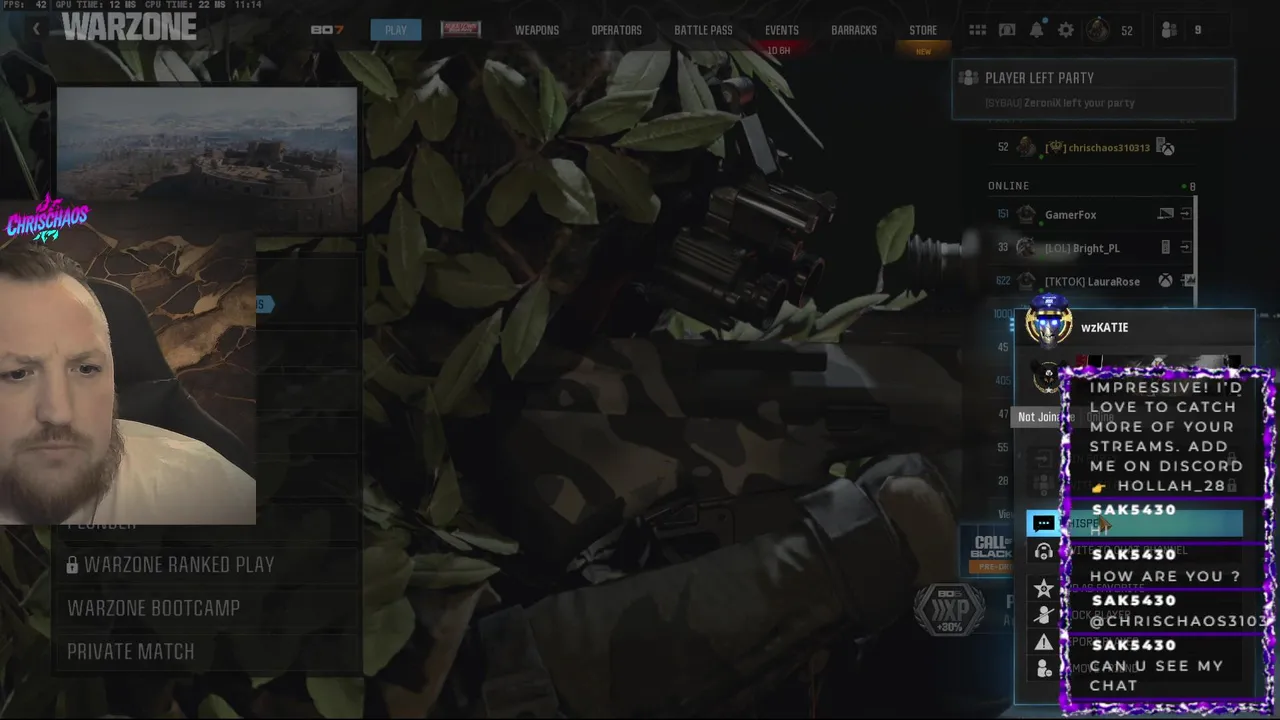
Task: Click the PLAY tab
Action: 396,30
